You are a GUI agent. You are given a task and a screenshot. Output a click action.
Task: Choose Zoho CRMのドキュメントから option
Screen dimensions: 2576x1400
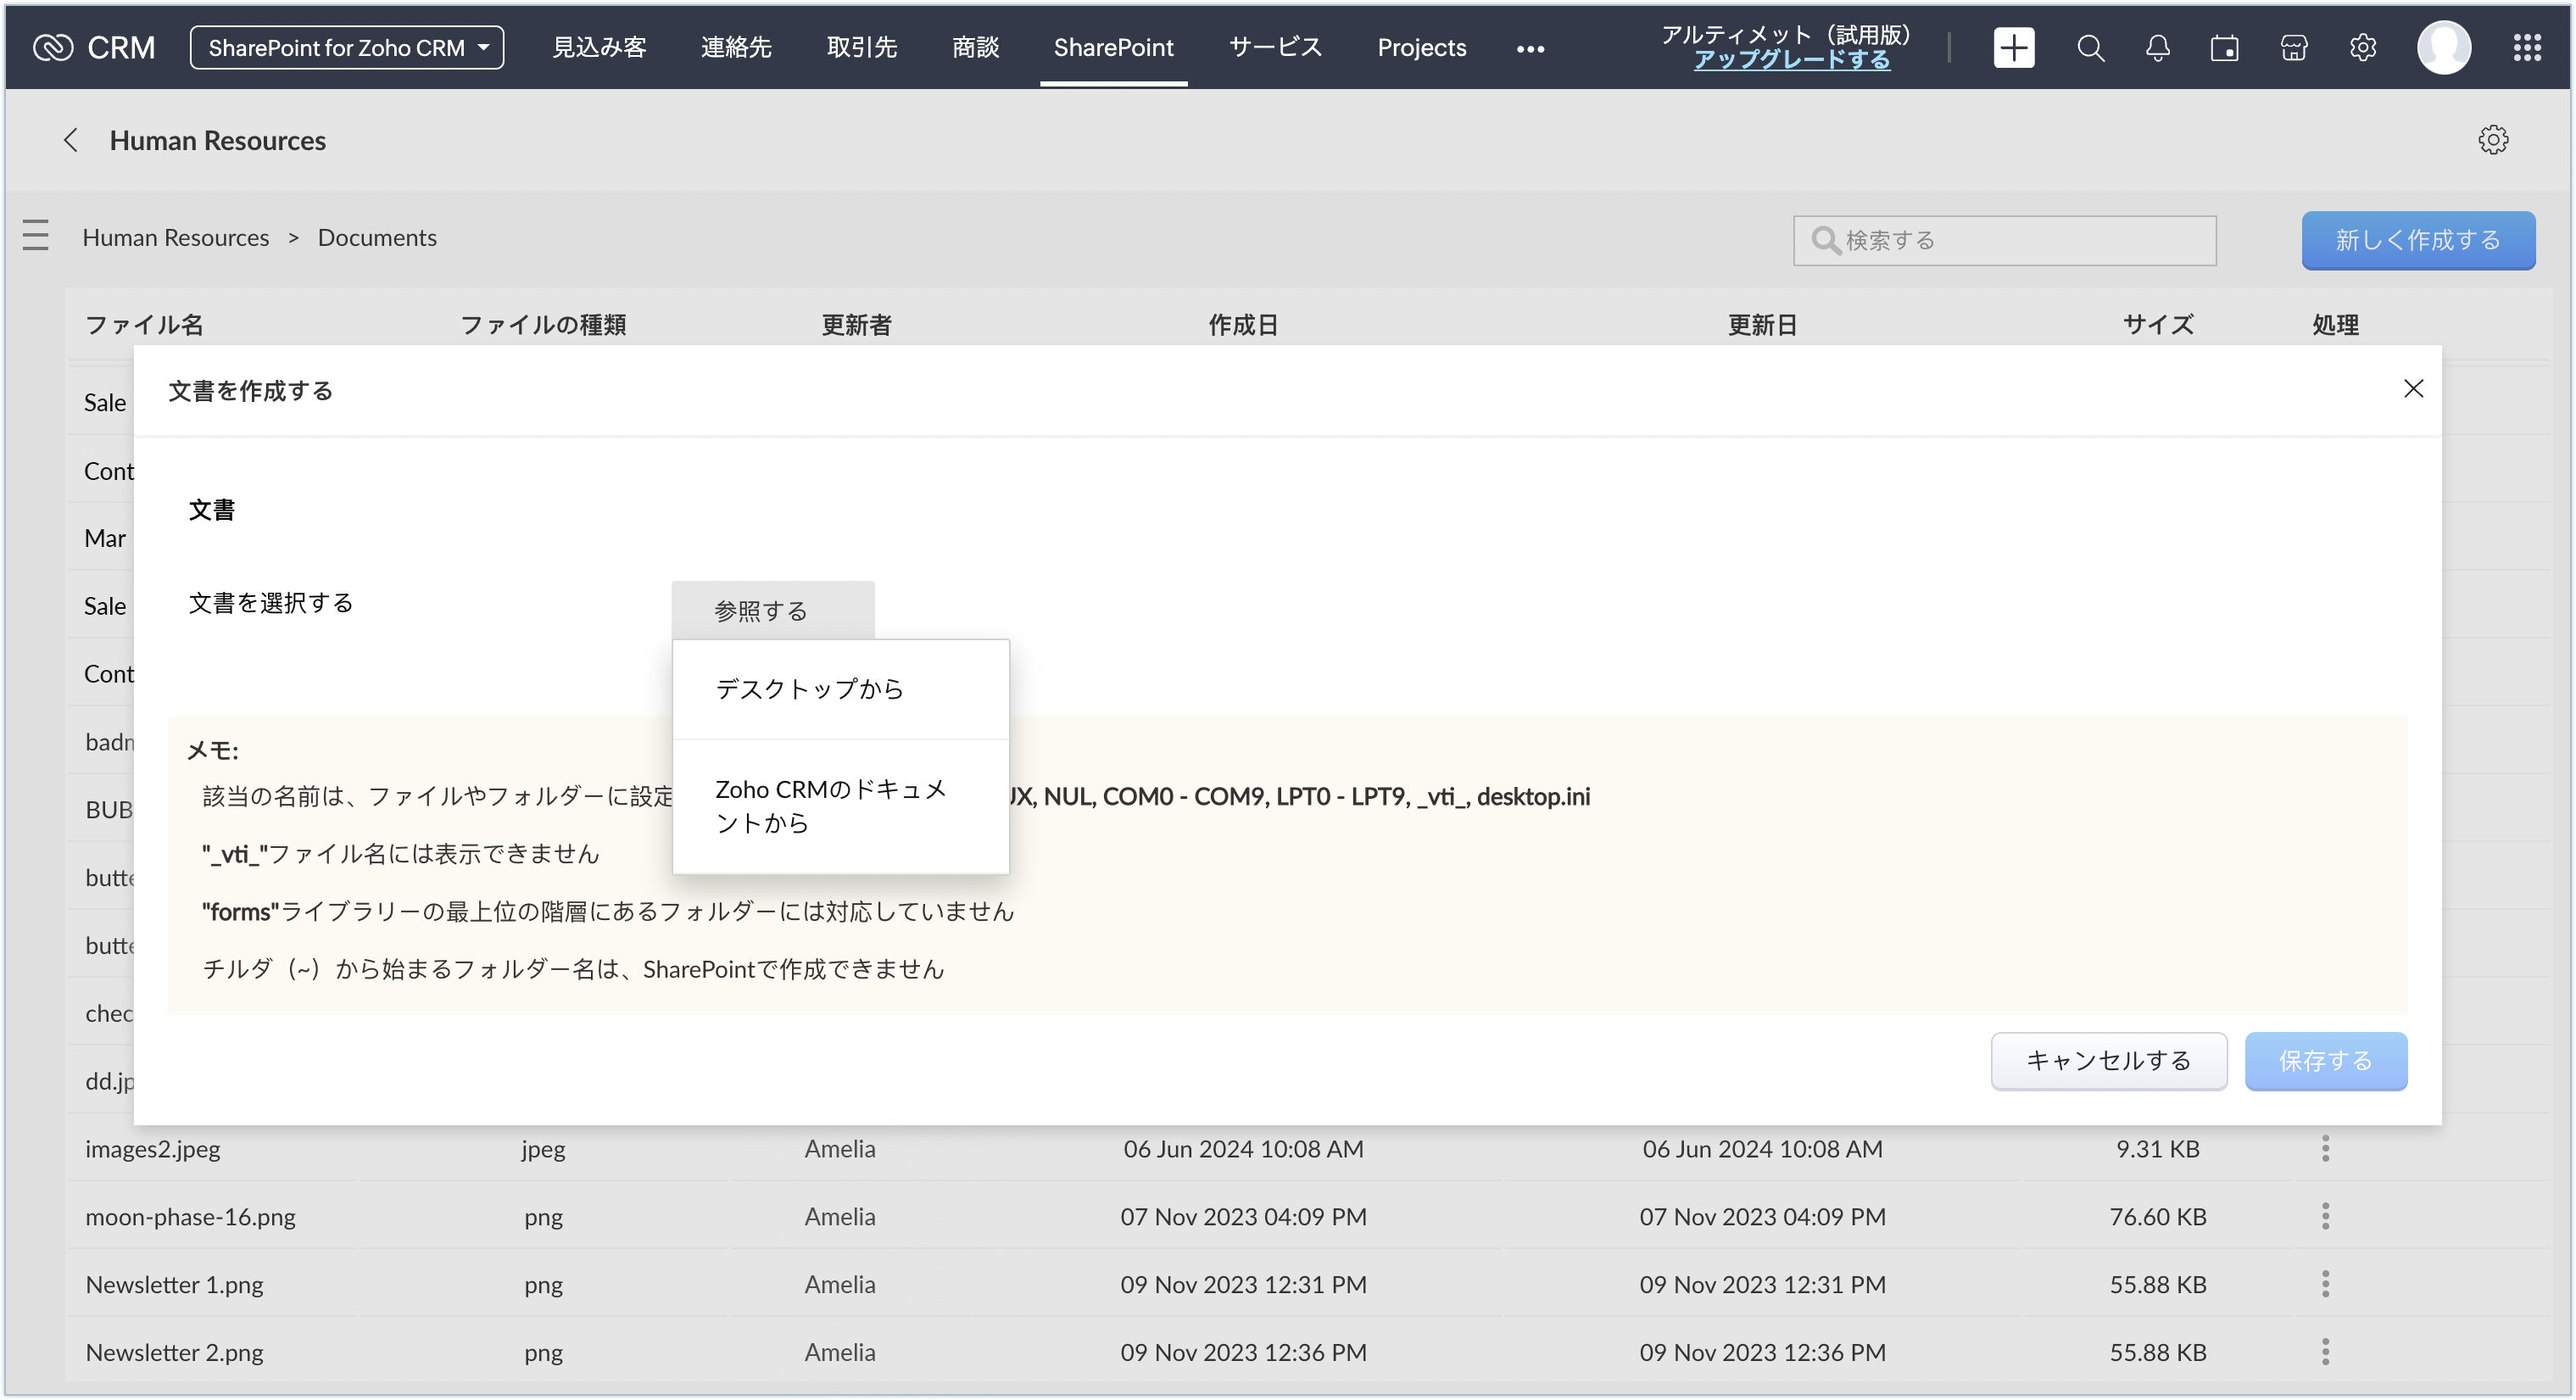pos(830,806)
